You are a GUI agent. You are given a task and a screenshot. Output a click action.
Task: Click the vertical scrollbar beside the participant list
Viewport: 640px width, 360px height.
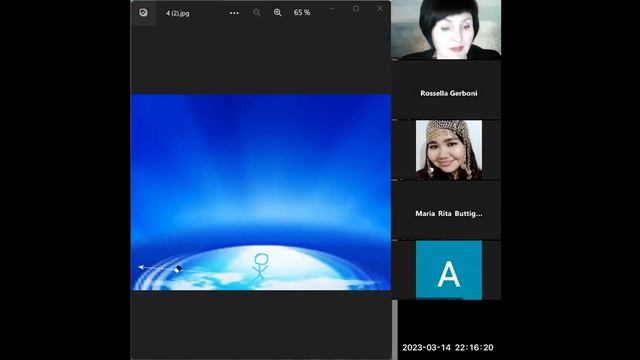395,330
